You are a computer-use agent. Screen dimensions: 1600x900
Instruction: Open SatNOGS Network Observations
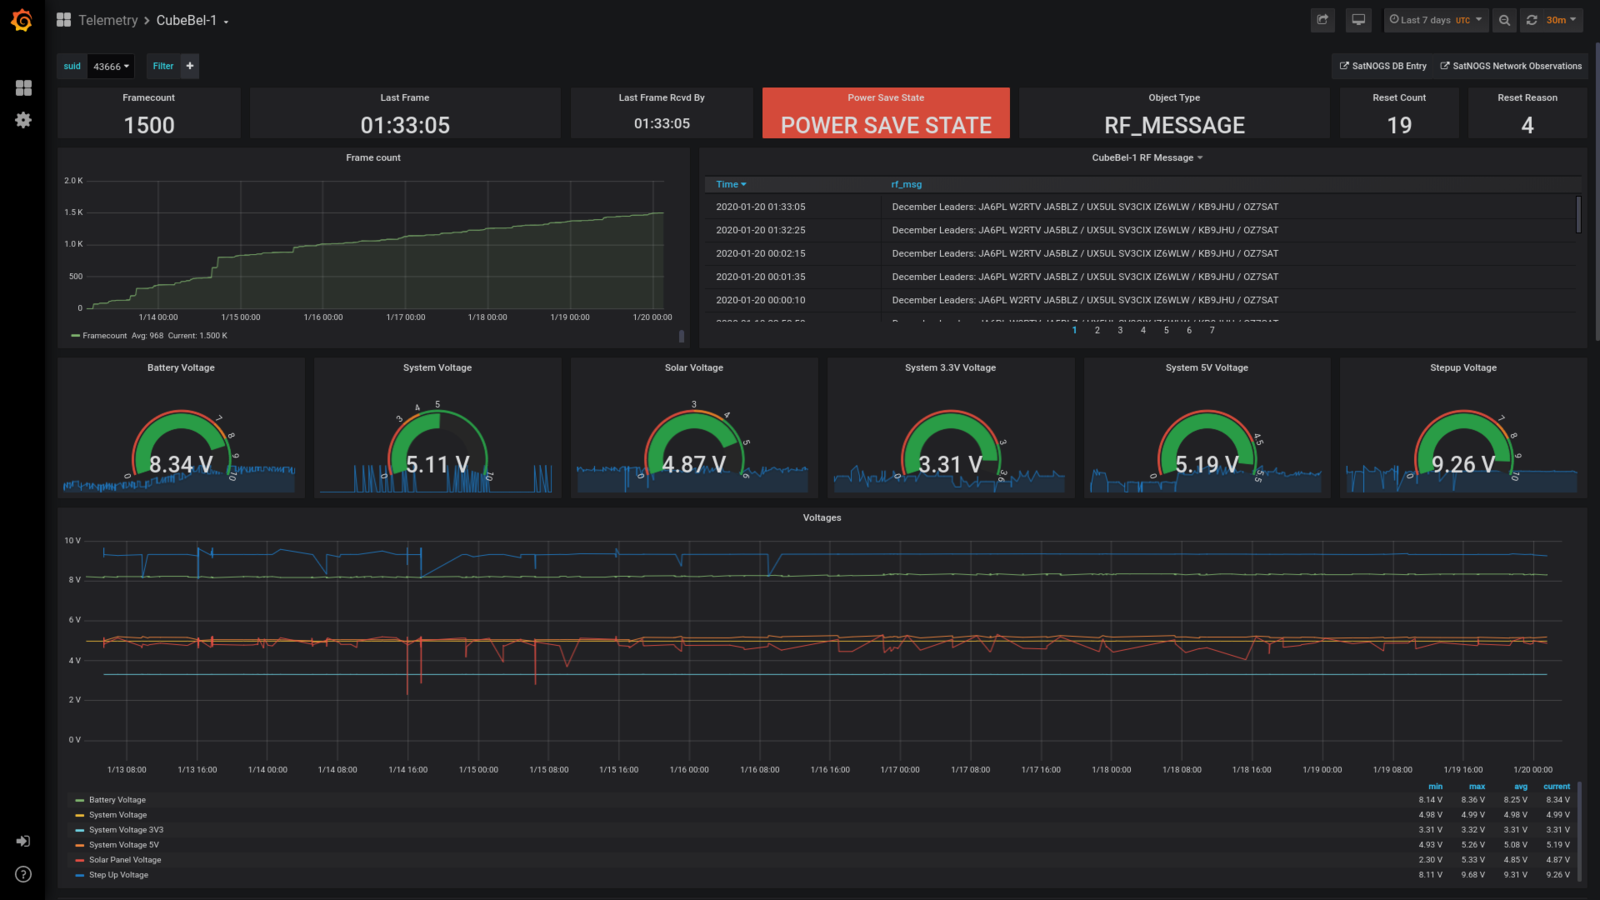pos(1511,66)
